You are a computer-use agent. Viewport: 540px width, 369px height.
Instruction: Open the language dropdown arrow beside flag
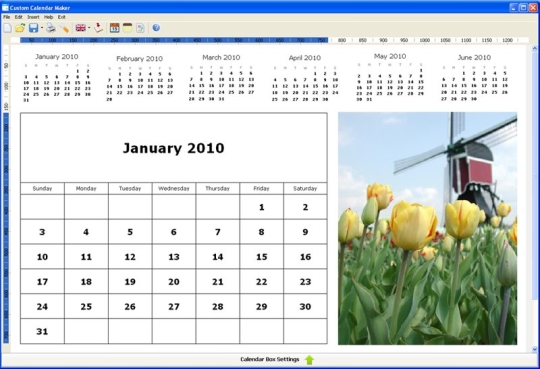(x=89, y=28)
